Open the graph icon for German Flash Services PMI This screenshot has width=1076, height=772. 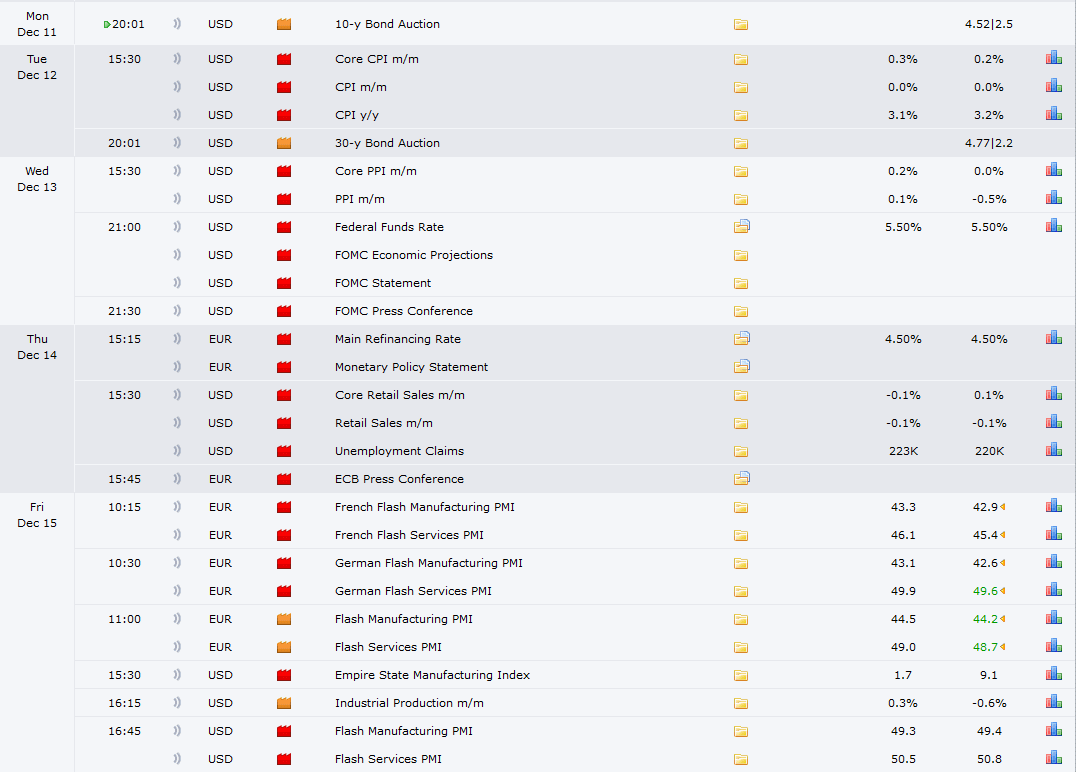(1053, 591)
